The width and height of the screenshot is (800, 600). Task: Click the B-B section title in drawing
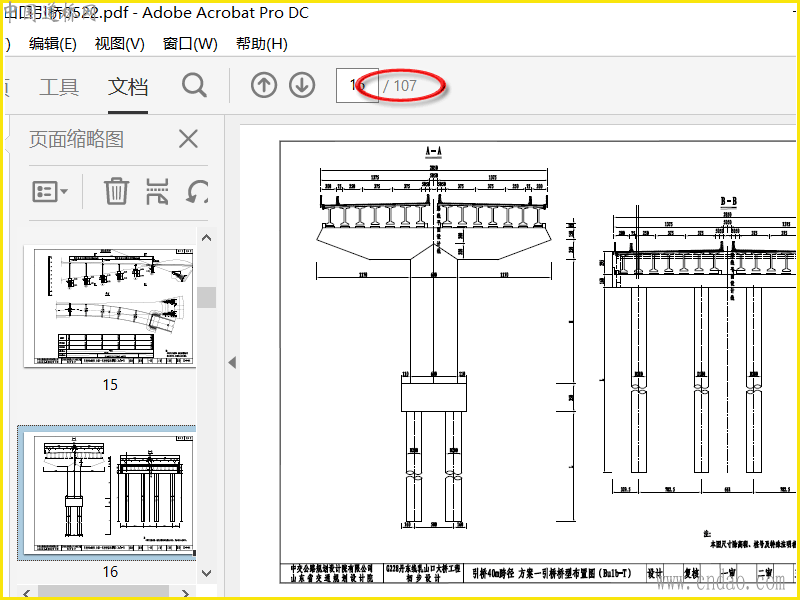click(729, 202)
